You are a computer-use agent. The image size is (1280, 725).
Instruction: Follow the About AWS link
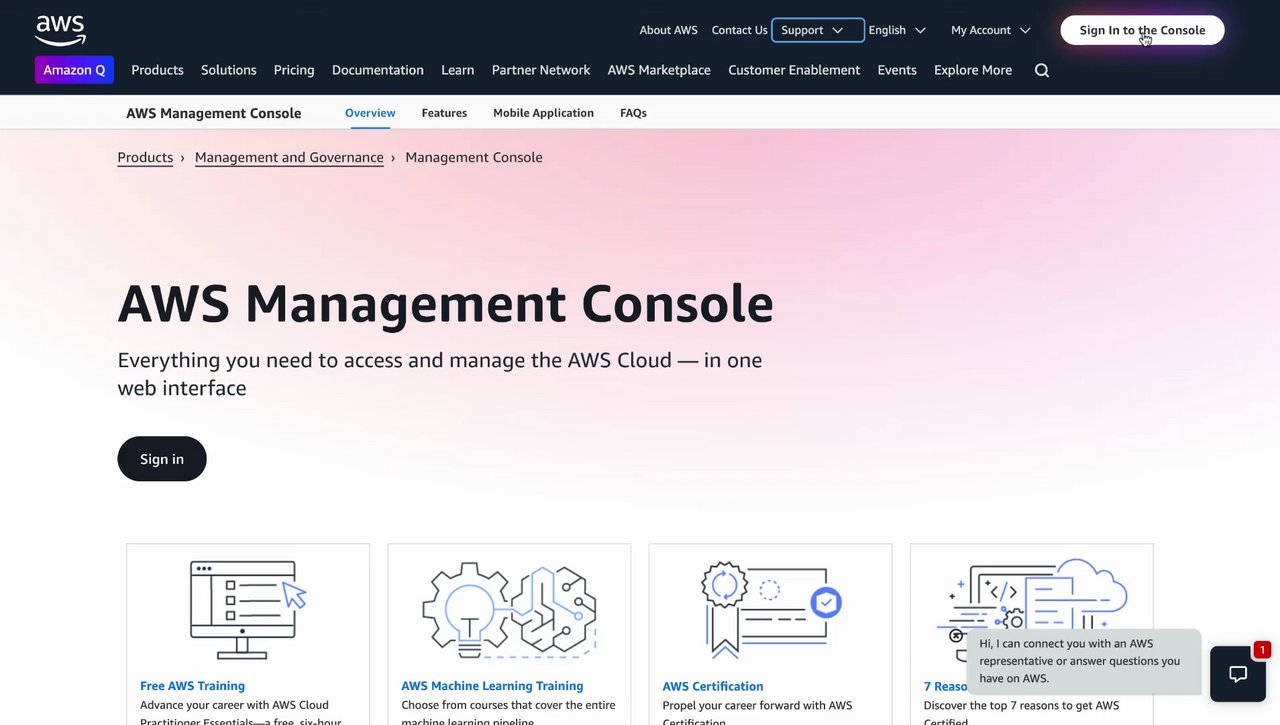pos(669,30)
